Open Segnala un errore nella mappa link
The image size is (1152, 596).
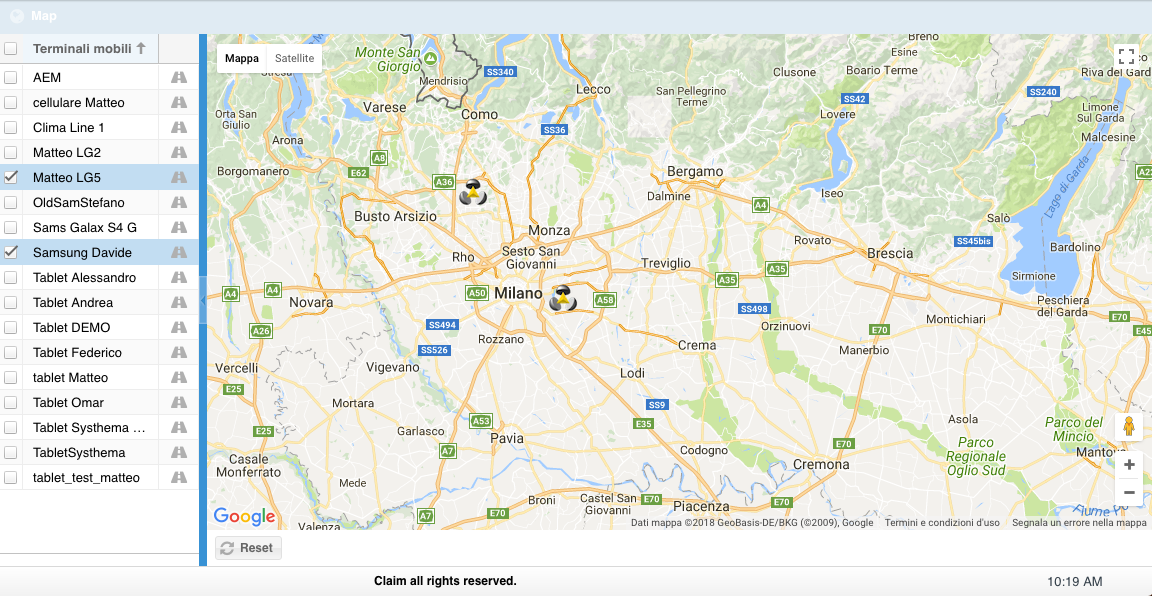(1079, 523)
